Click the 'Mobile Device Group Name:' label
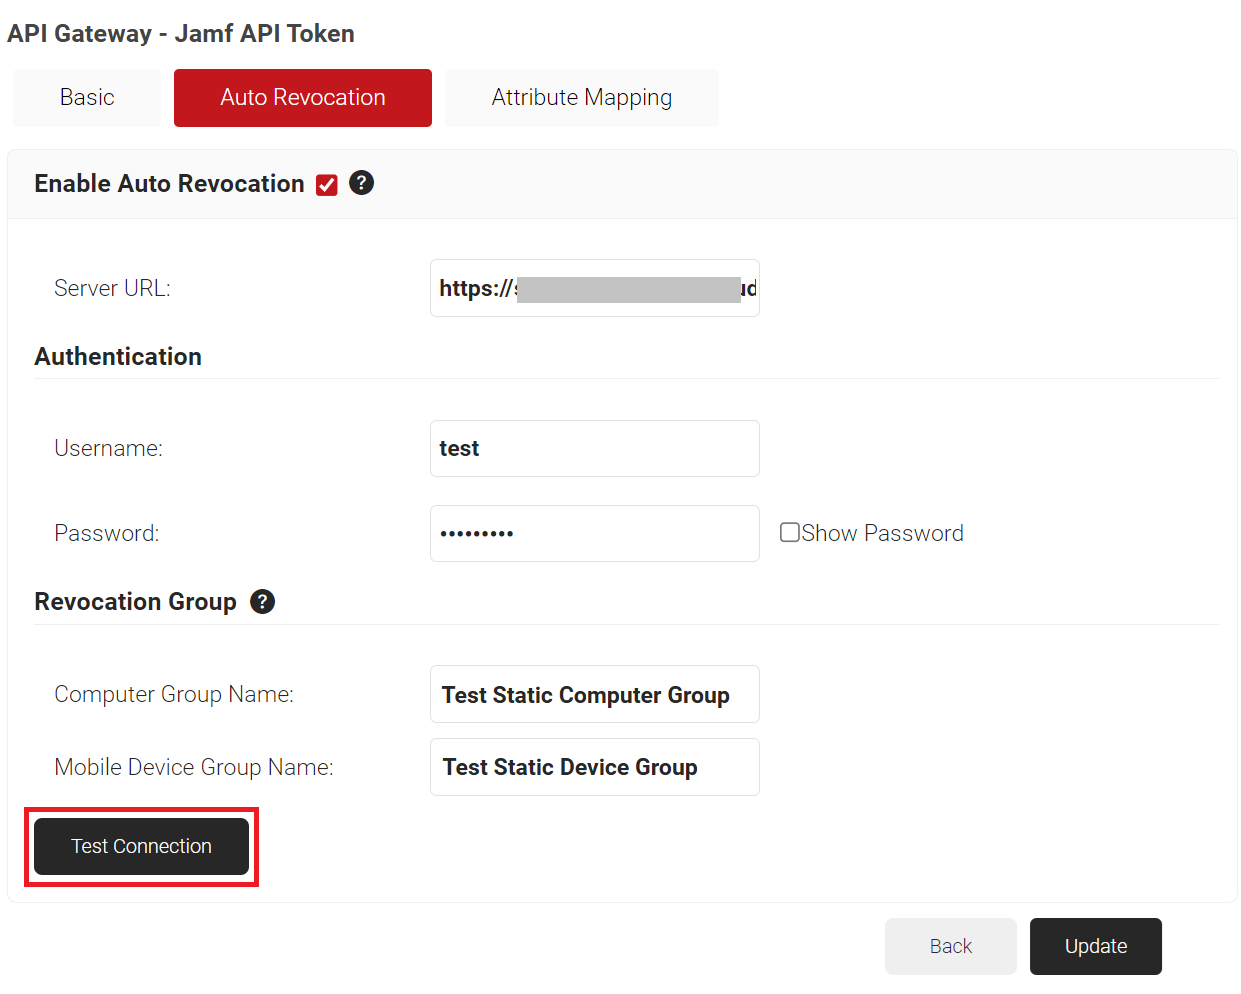The width and height of the screenshot is (1241, 994). point(194,767)
